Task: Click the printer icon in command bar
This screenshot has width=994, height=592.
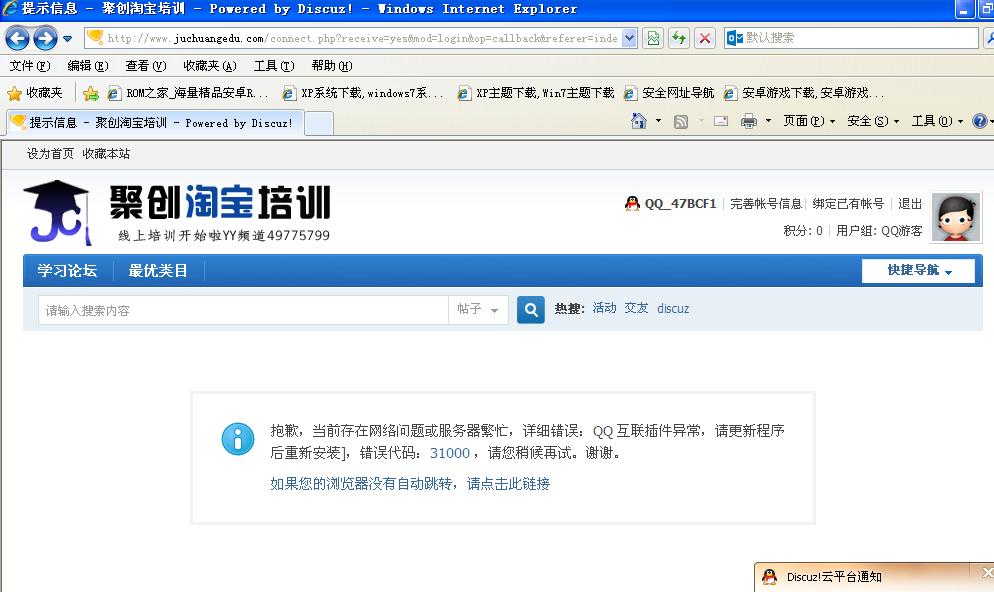Action: [748, 121]
